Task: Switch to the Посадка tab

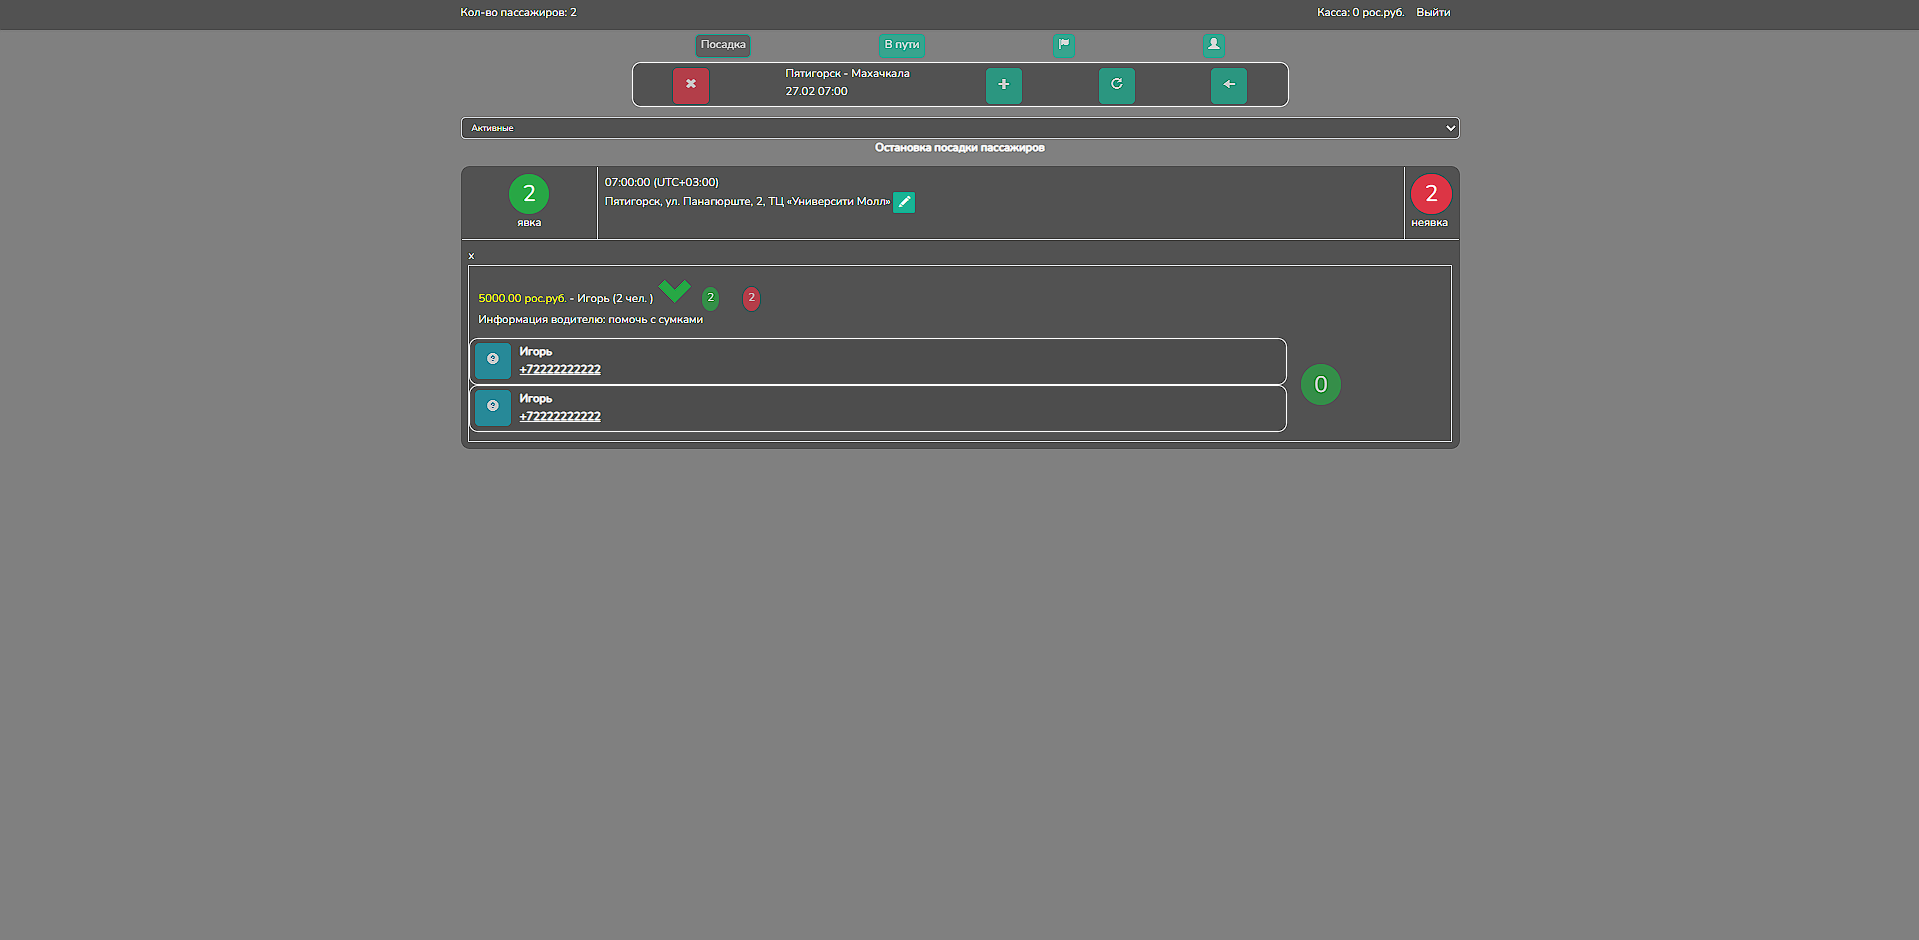Action: point(722,45)
